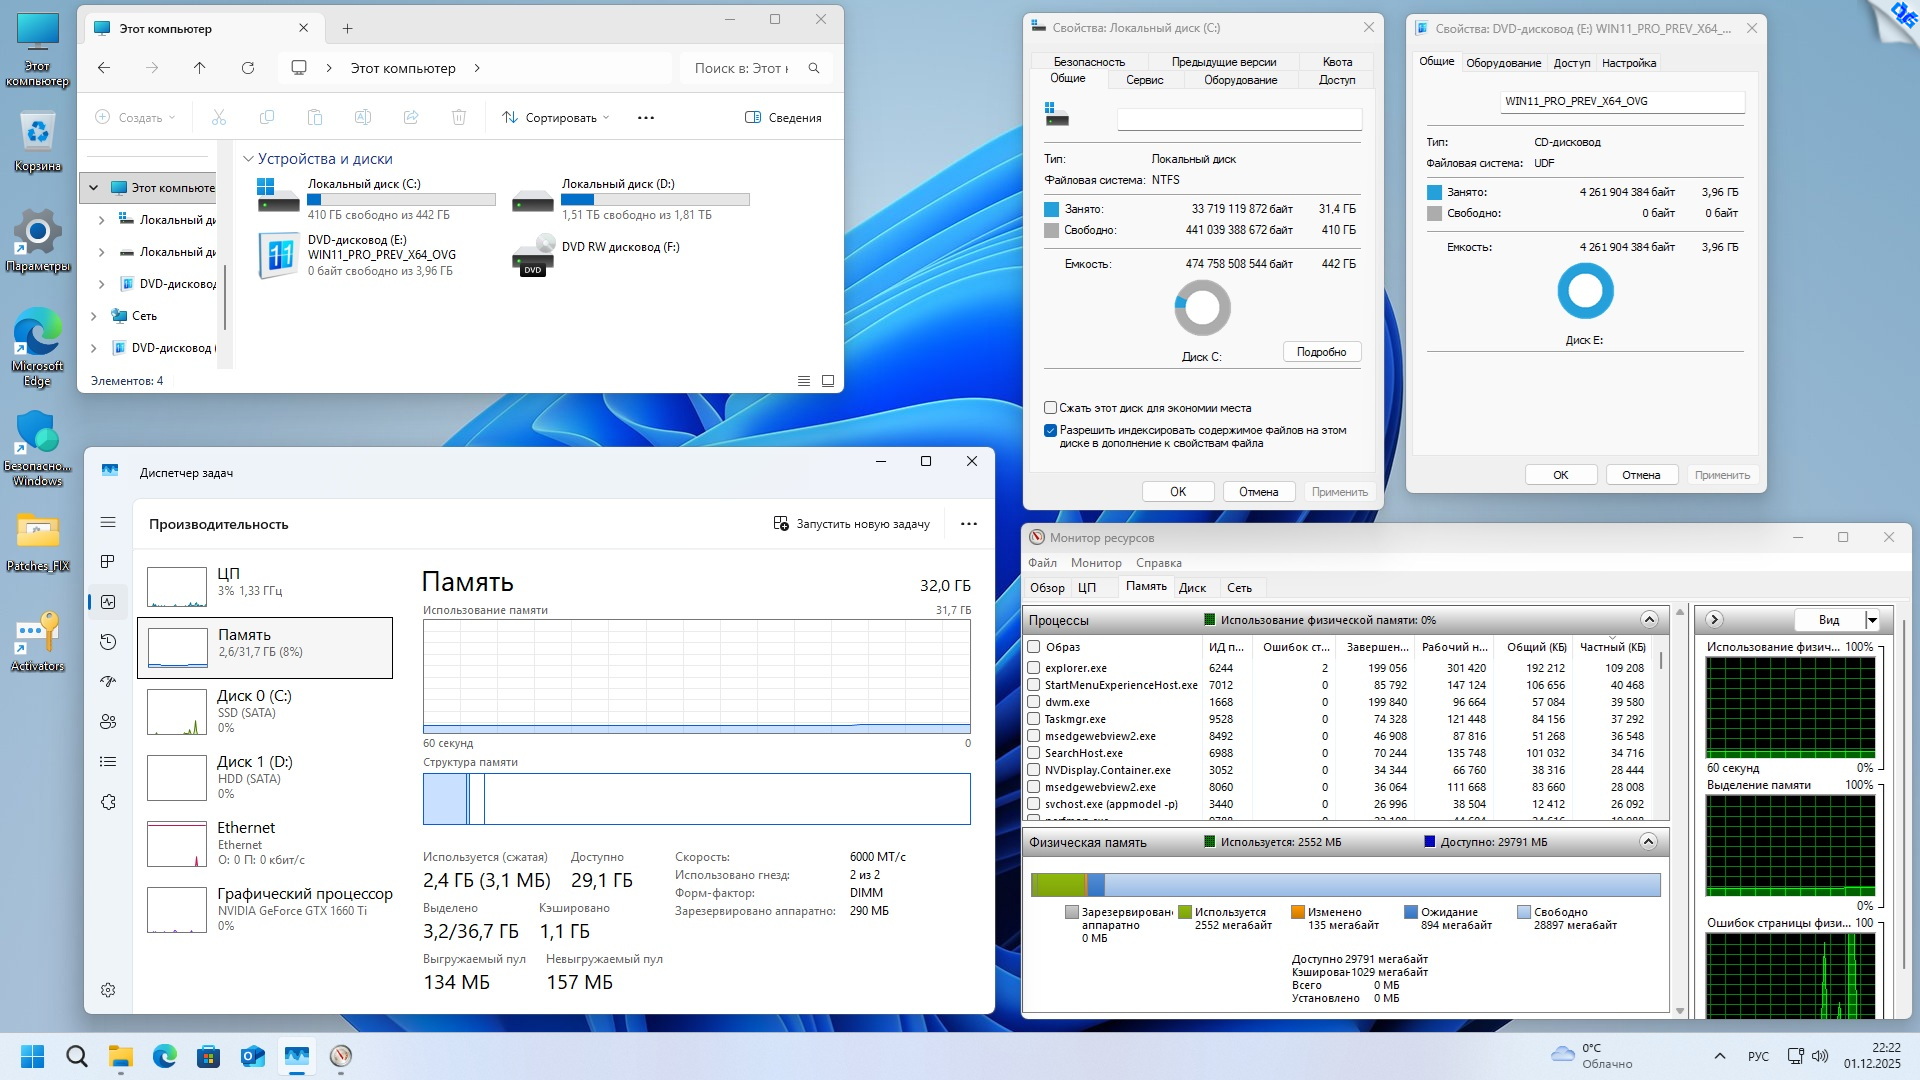Select the Memory performance graph item
1920x1080 pixels.
click(x=265, y=648)
